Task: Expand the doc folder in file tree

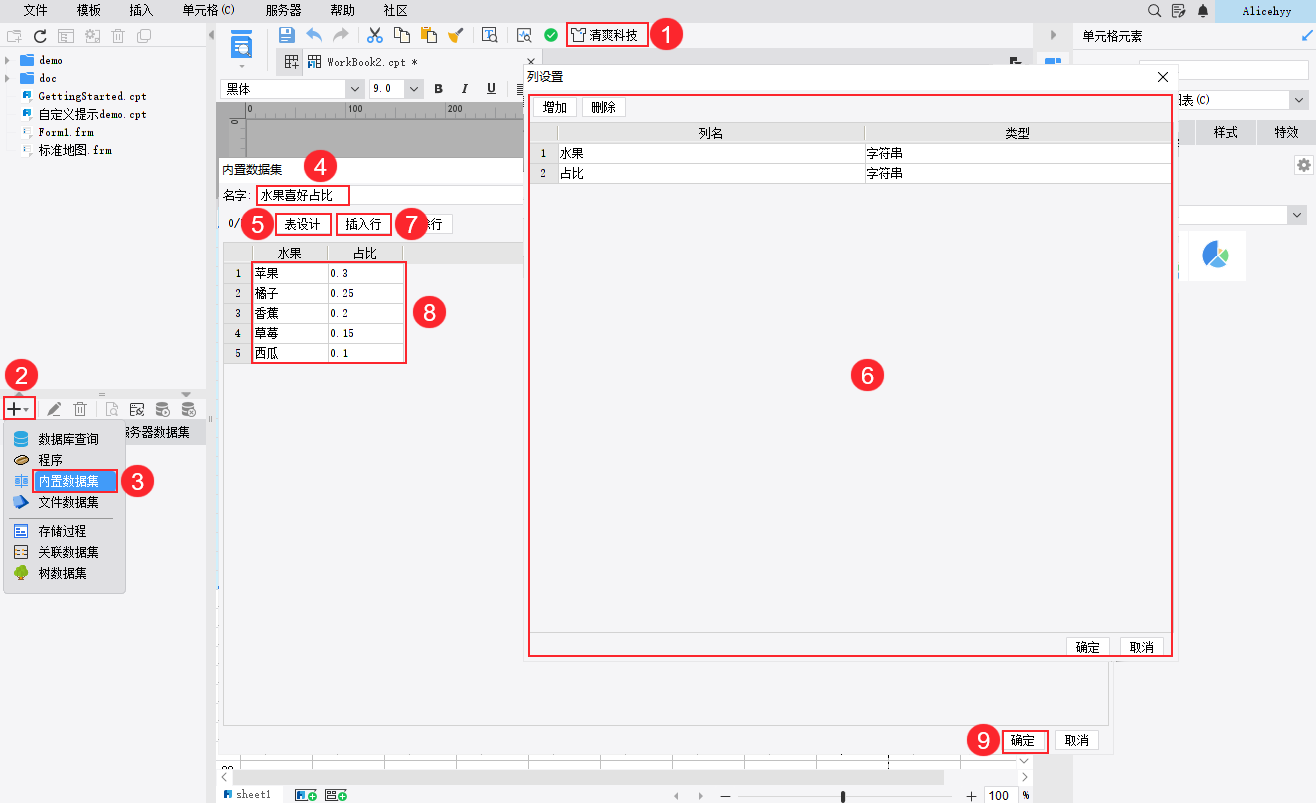Action: [8, 78]
